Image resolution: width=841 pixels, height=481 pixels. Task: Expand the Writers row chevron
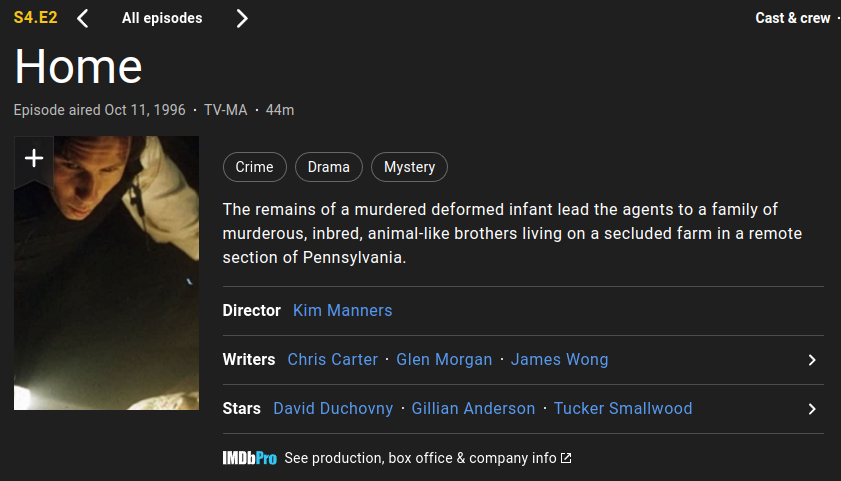pos(812,360)
